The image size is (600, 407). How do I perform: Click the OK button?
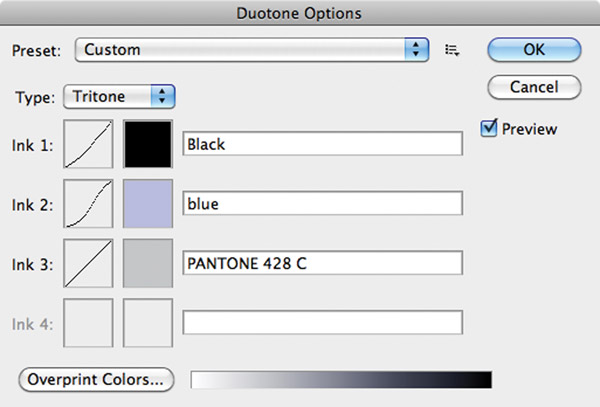pos(534,49)
